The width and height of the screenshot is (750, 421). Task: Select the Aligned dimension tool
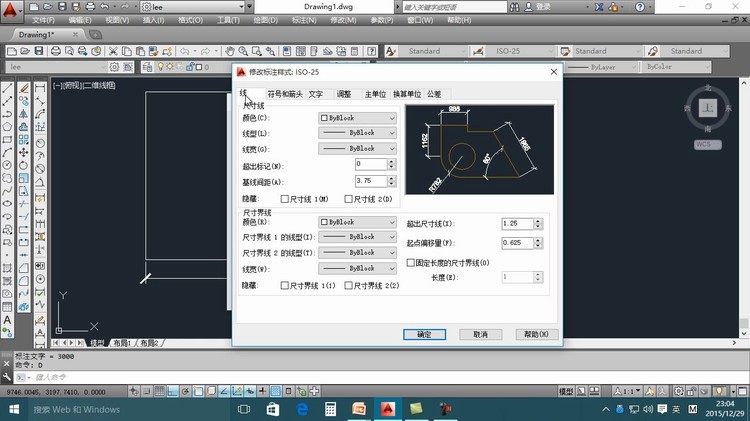click(x=40, y=101)
